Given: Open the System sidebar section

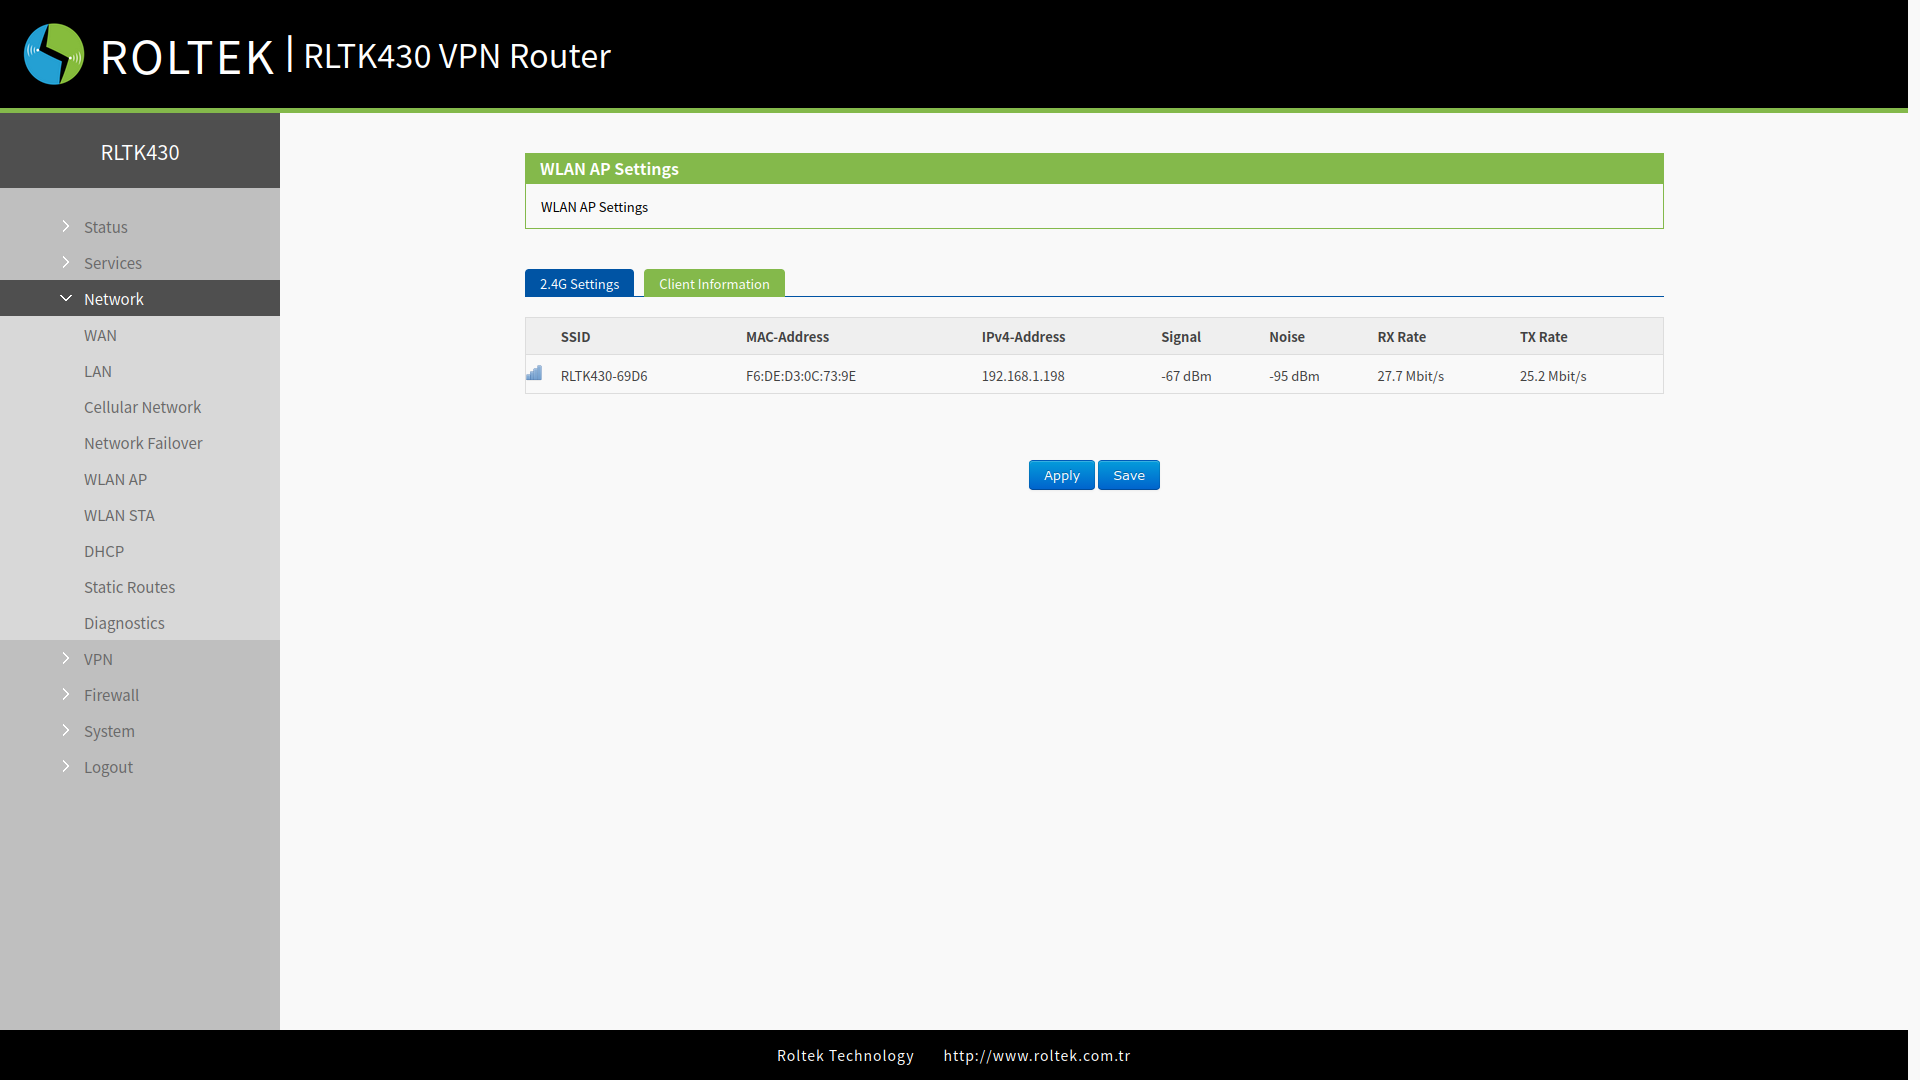Looking at the screenshot, I should (x=109, y=731).
